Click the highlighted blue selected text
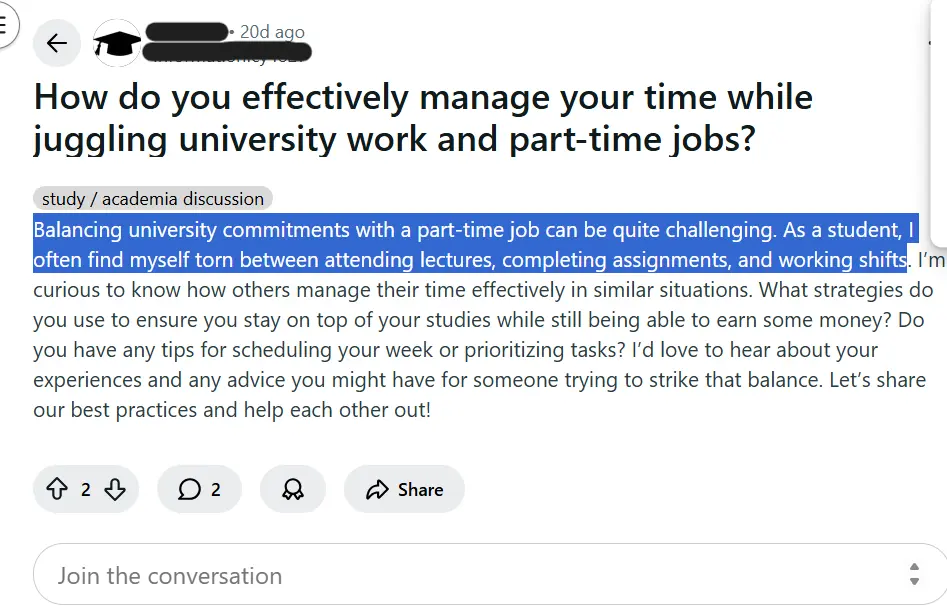 tap(470, 245)
